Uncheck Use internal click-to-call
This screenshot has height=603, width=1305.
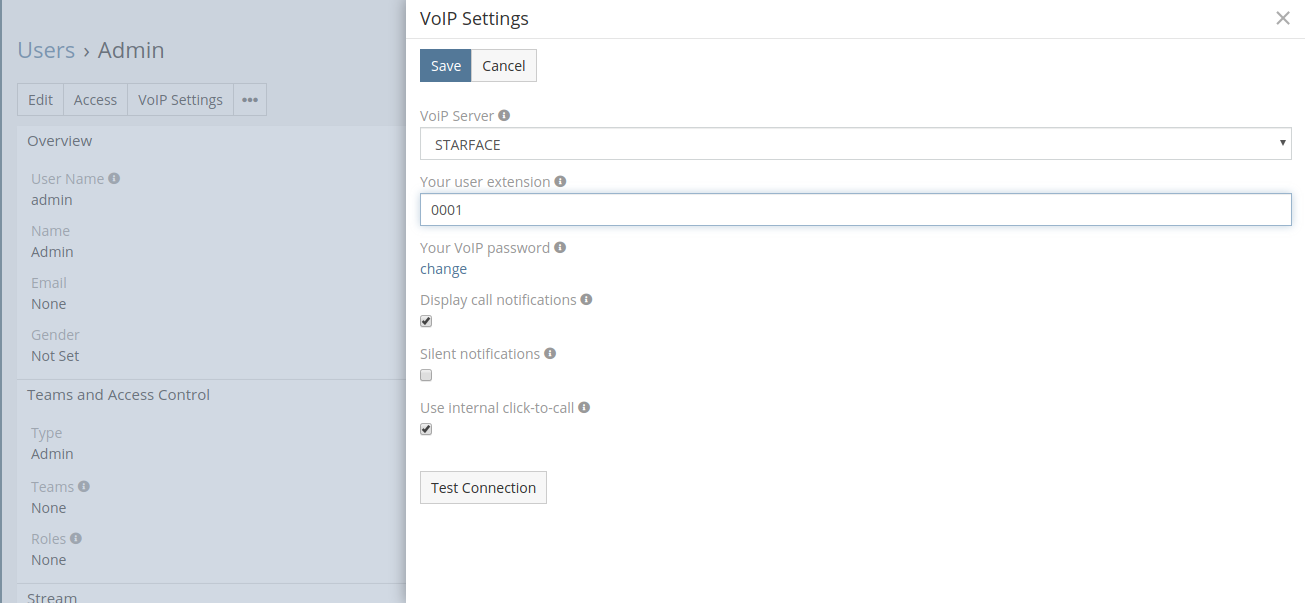point(426,429)
